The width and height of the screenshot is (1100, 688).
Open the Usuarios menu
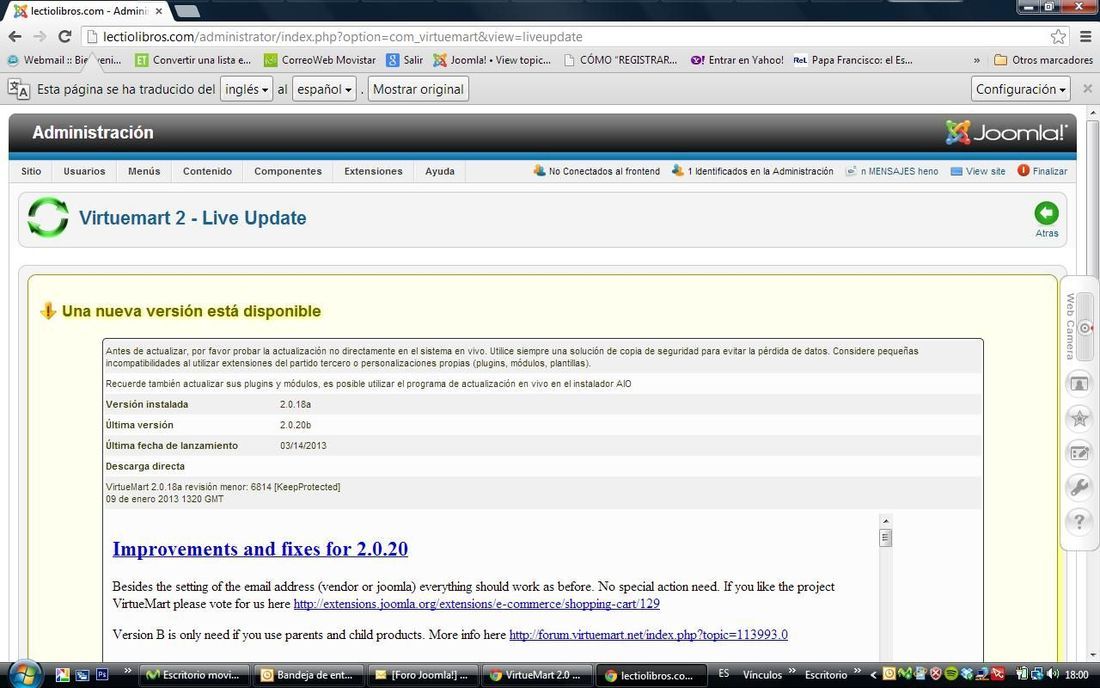coord(84,171)
